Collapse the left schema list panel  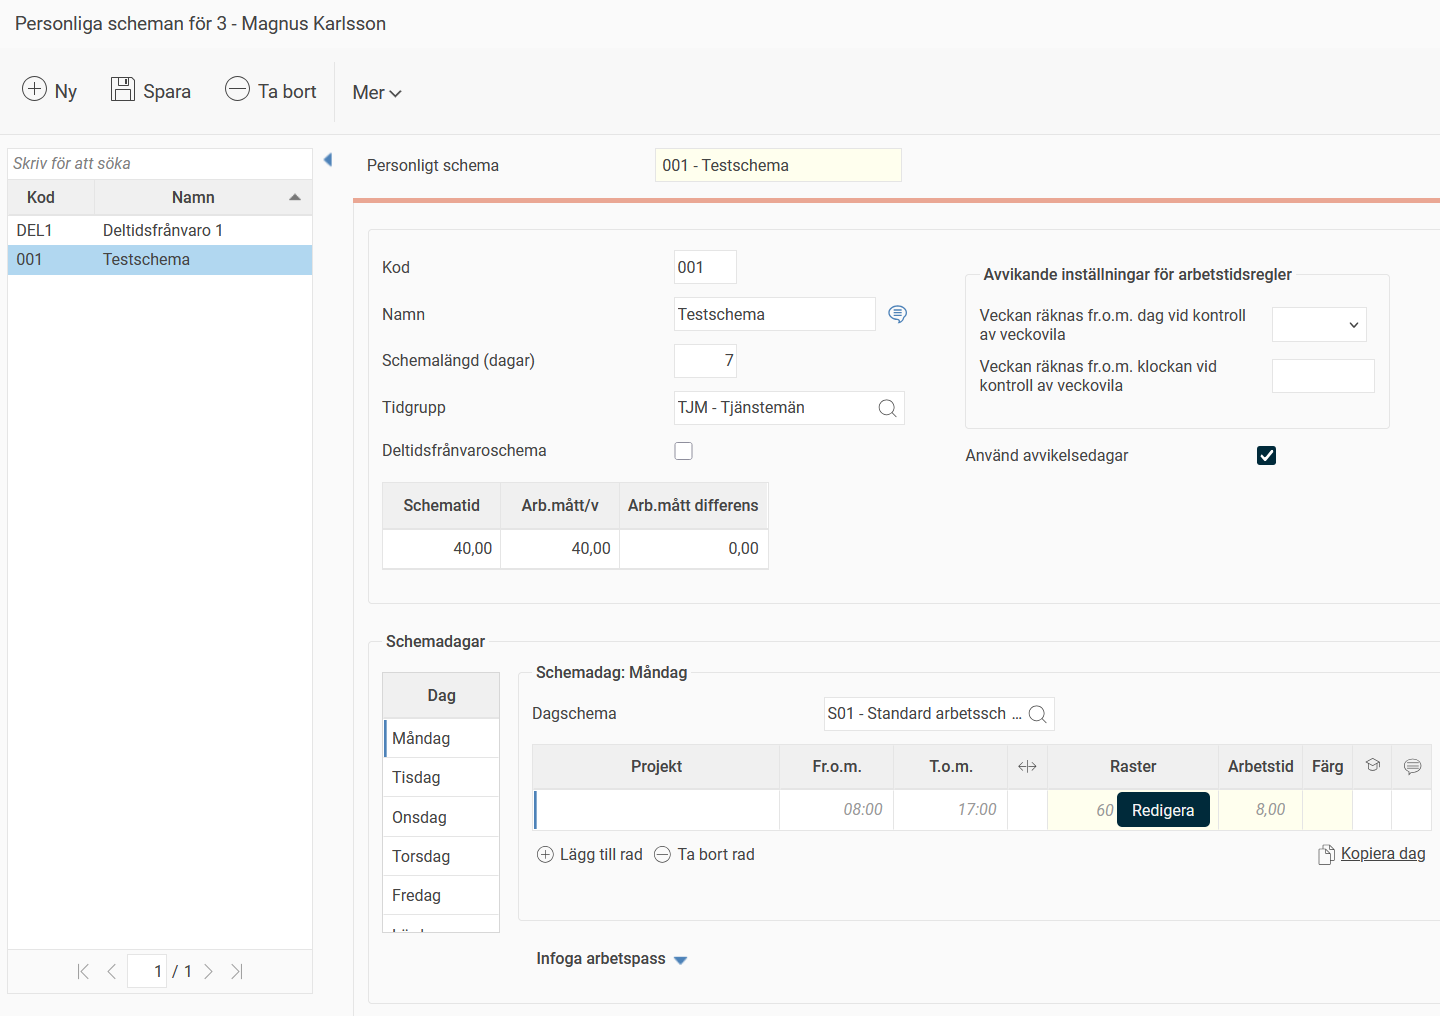coord(328,160)
